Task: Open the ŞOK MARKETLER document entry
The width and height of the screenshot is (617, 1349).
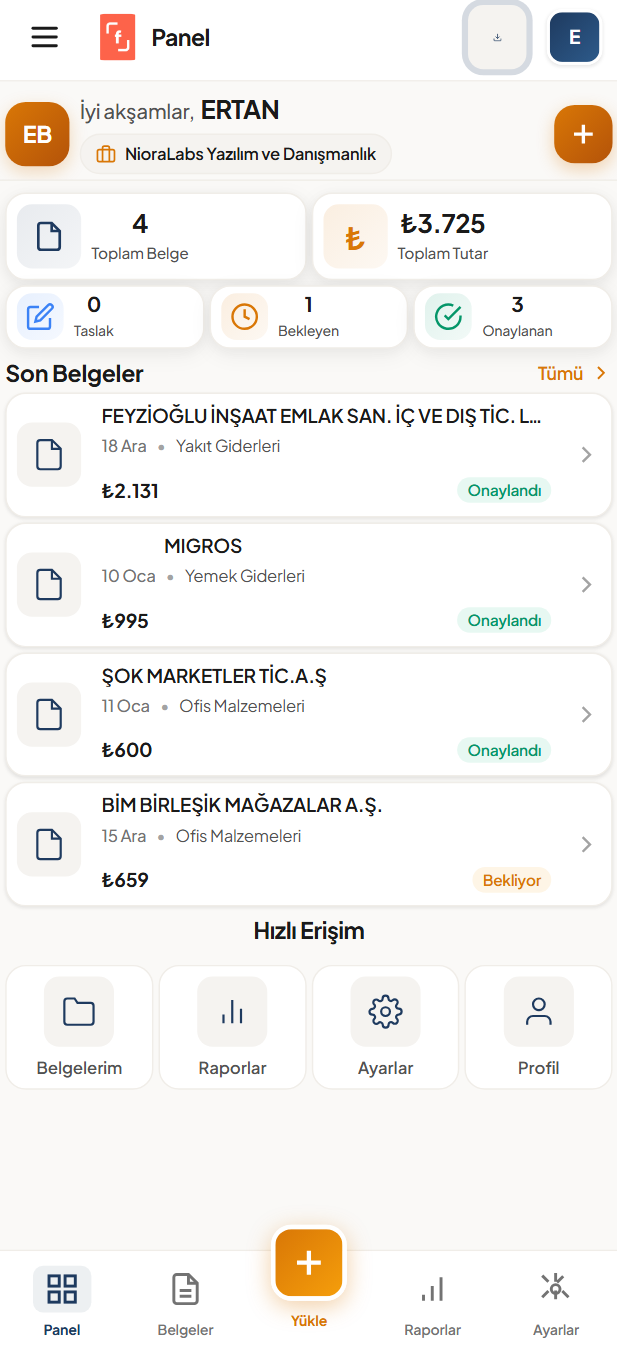Action: pos(300,714)
